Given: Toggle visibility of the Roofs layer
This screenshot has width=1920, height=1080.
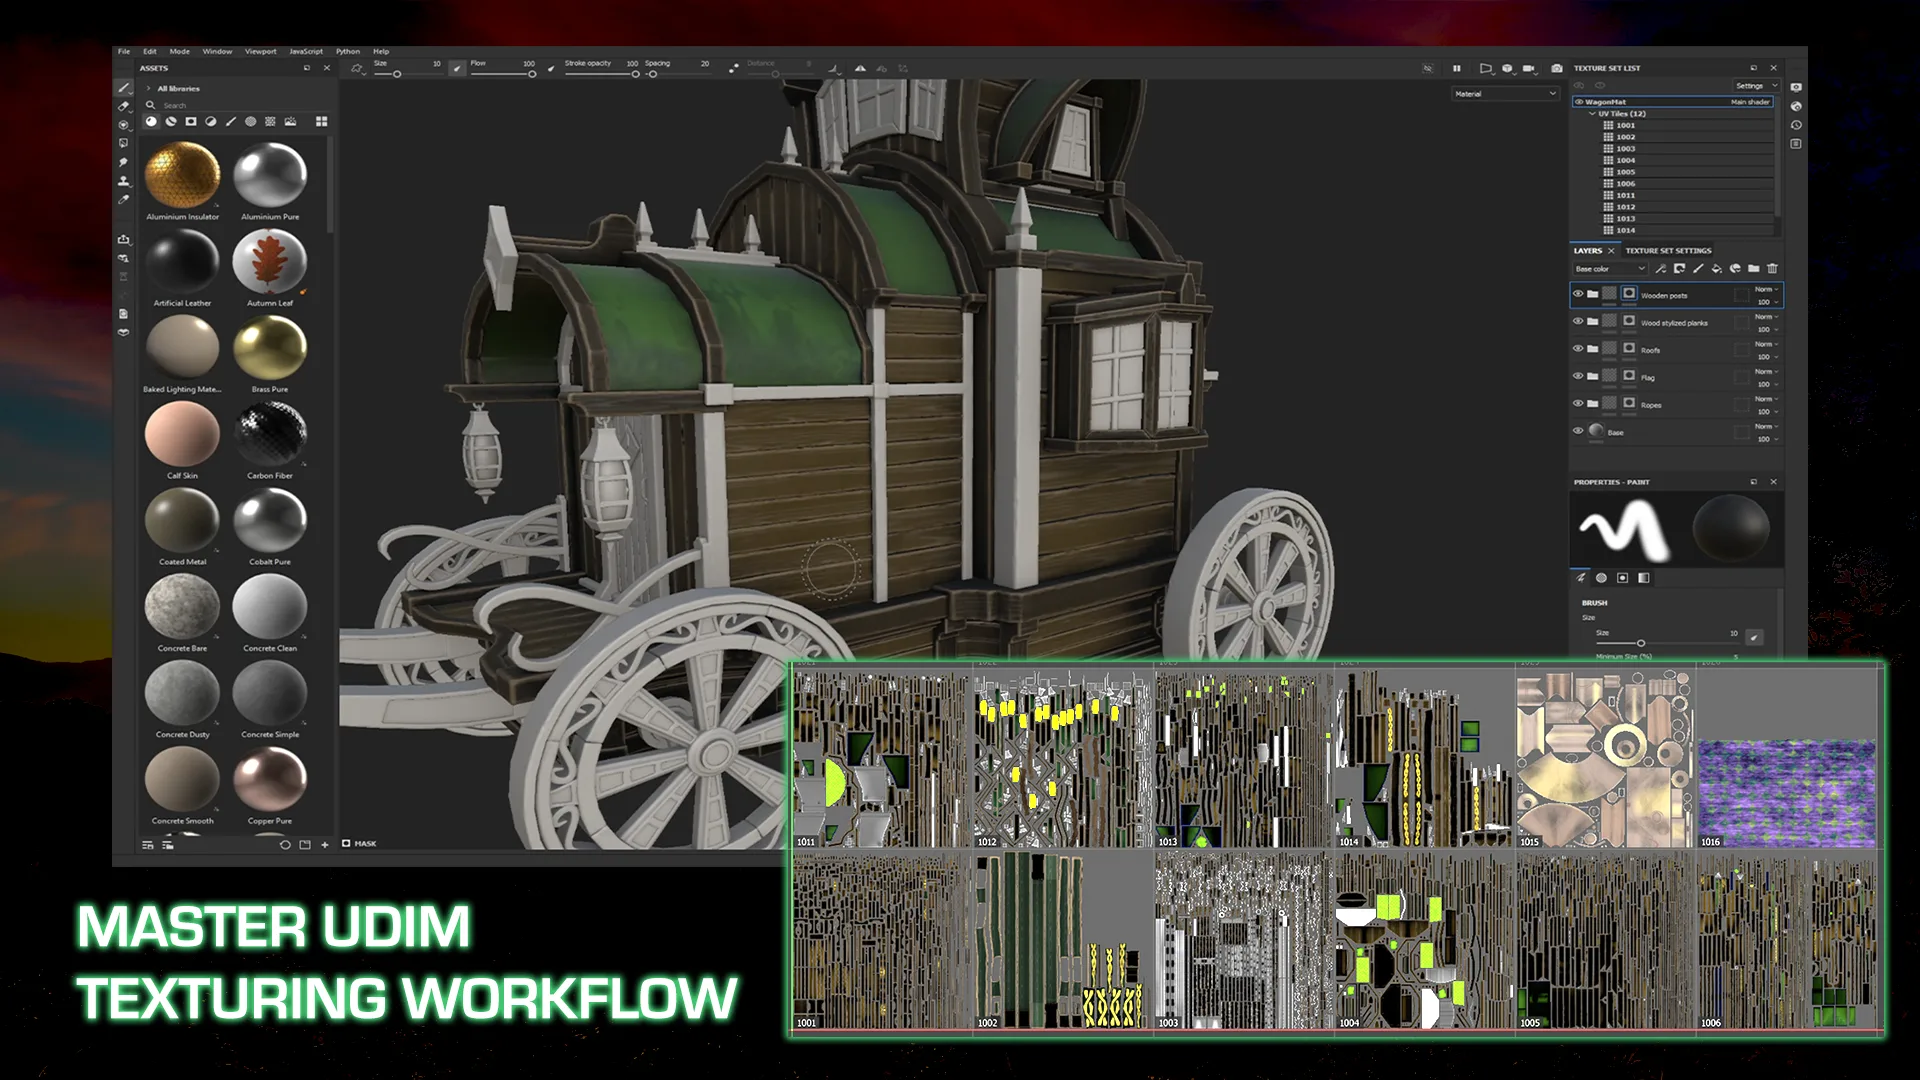Looking at the screenshot, I should [x=1578, y=349].
